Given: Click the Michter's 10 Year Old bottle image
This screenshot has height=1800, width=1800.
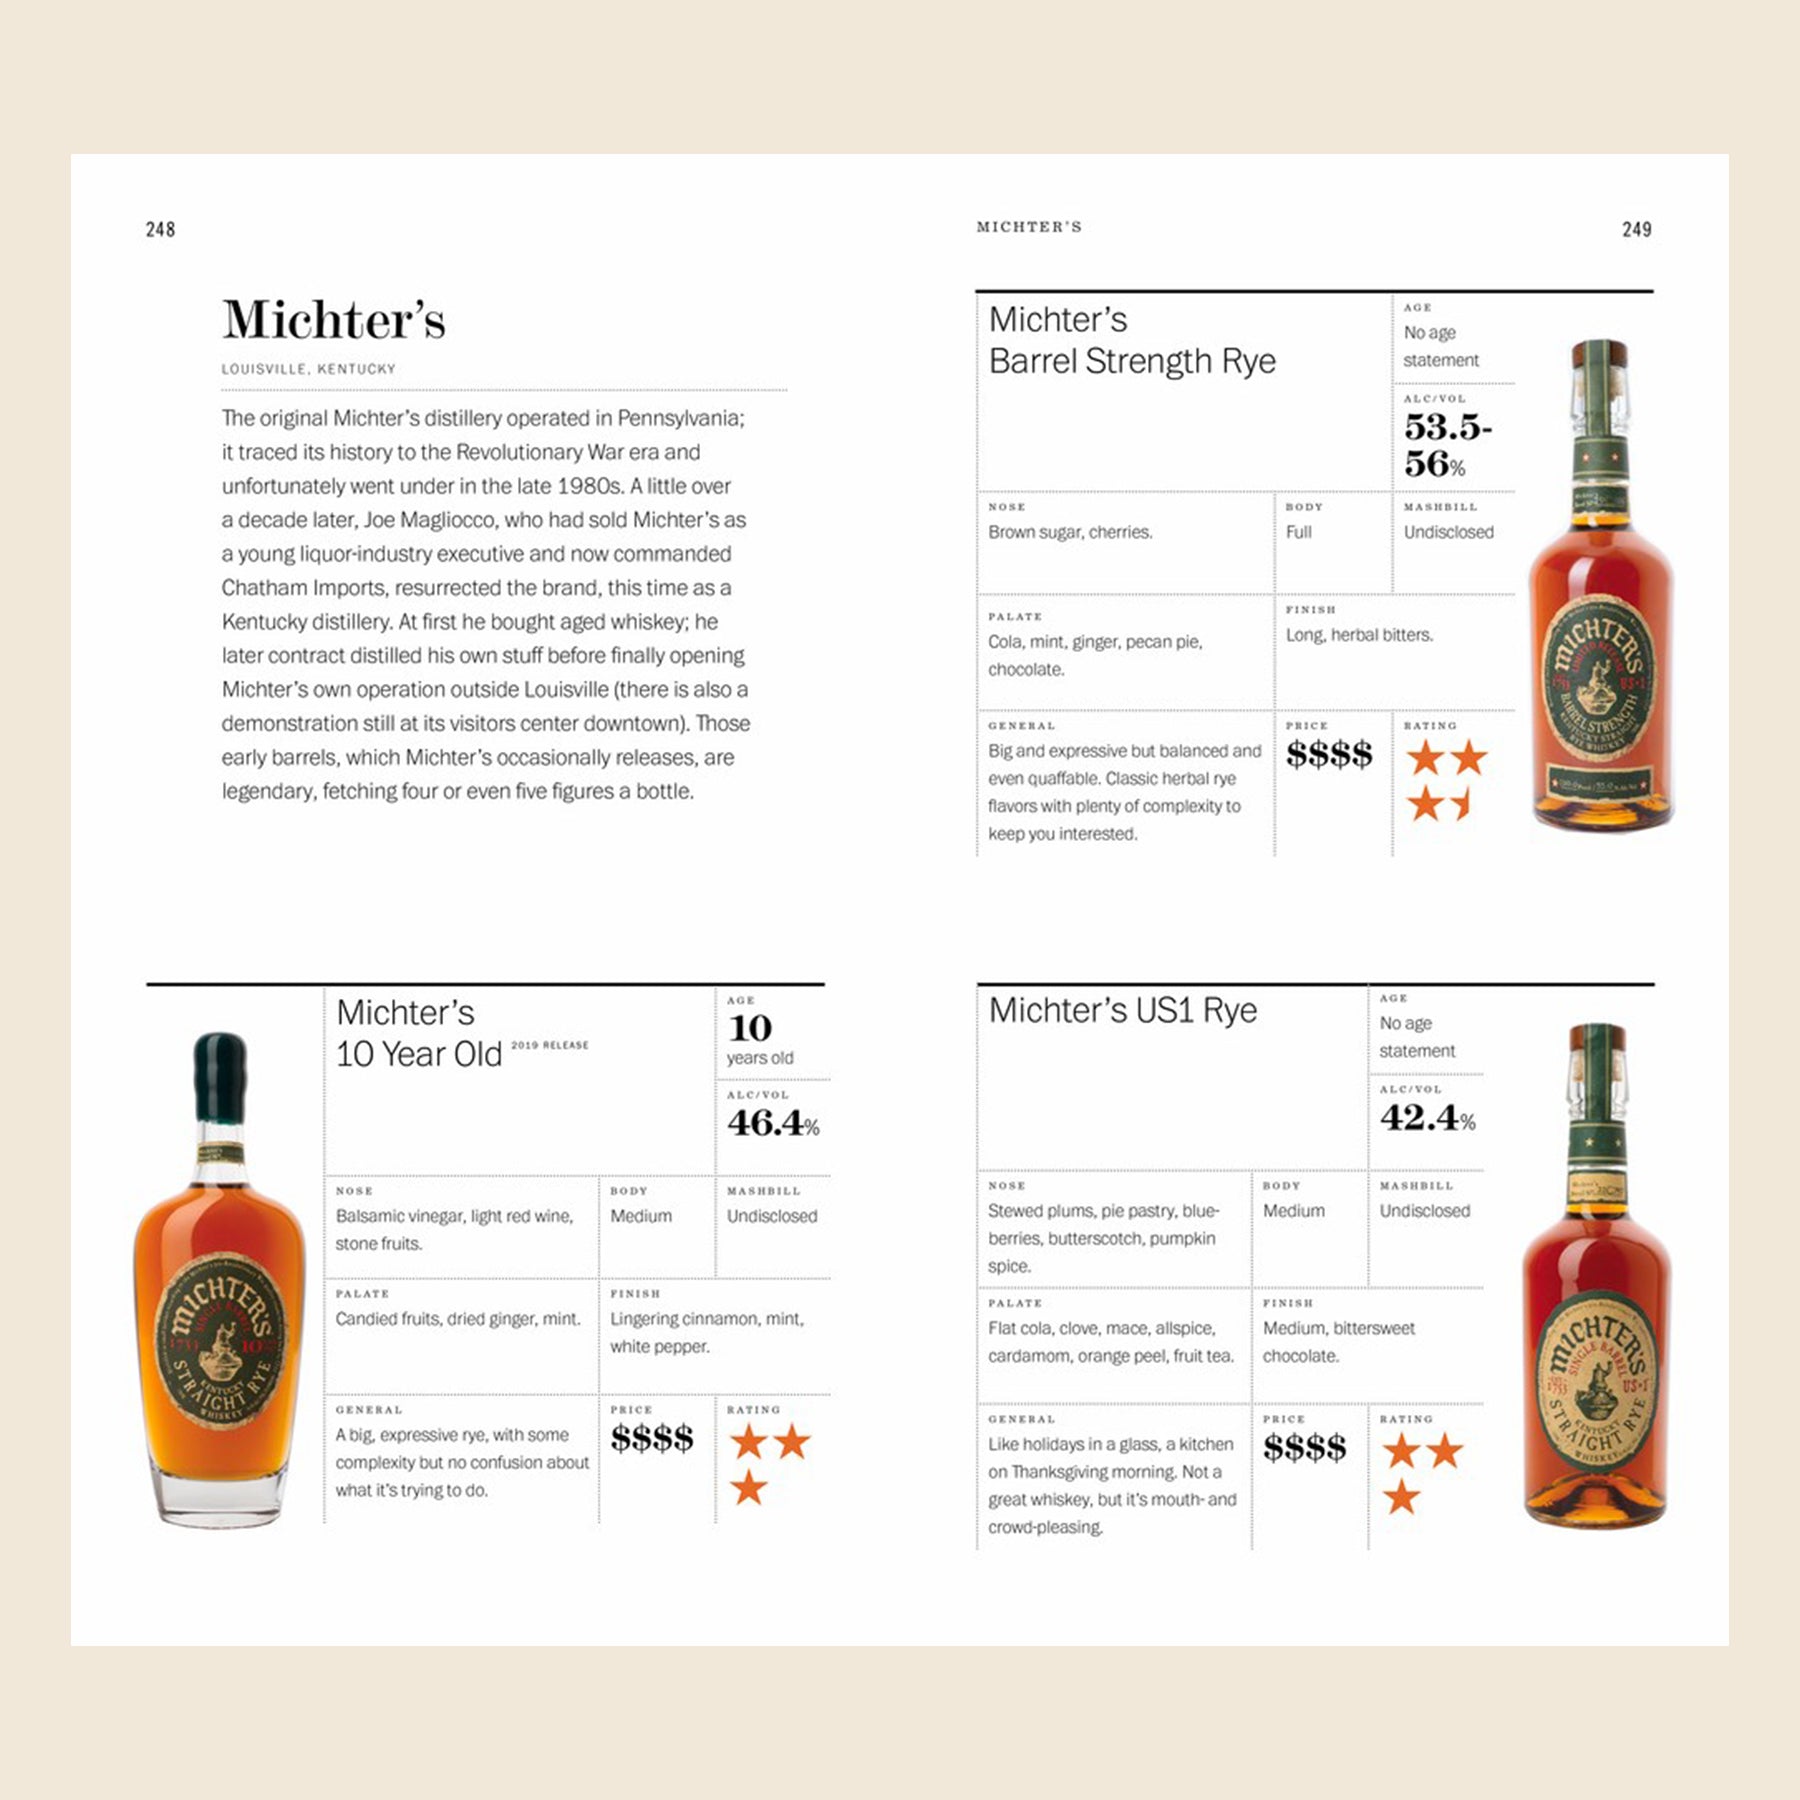Looking at the screenshot, I should (x=220, y=1279).
